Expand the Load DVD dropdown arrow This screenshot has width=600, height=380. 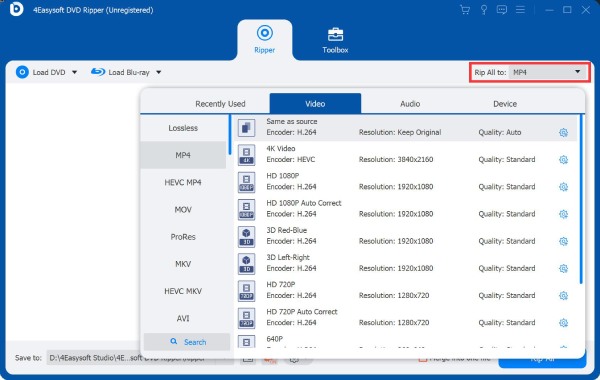point(75,72)
